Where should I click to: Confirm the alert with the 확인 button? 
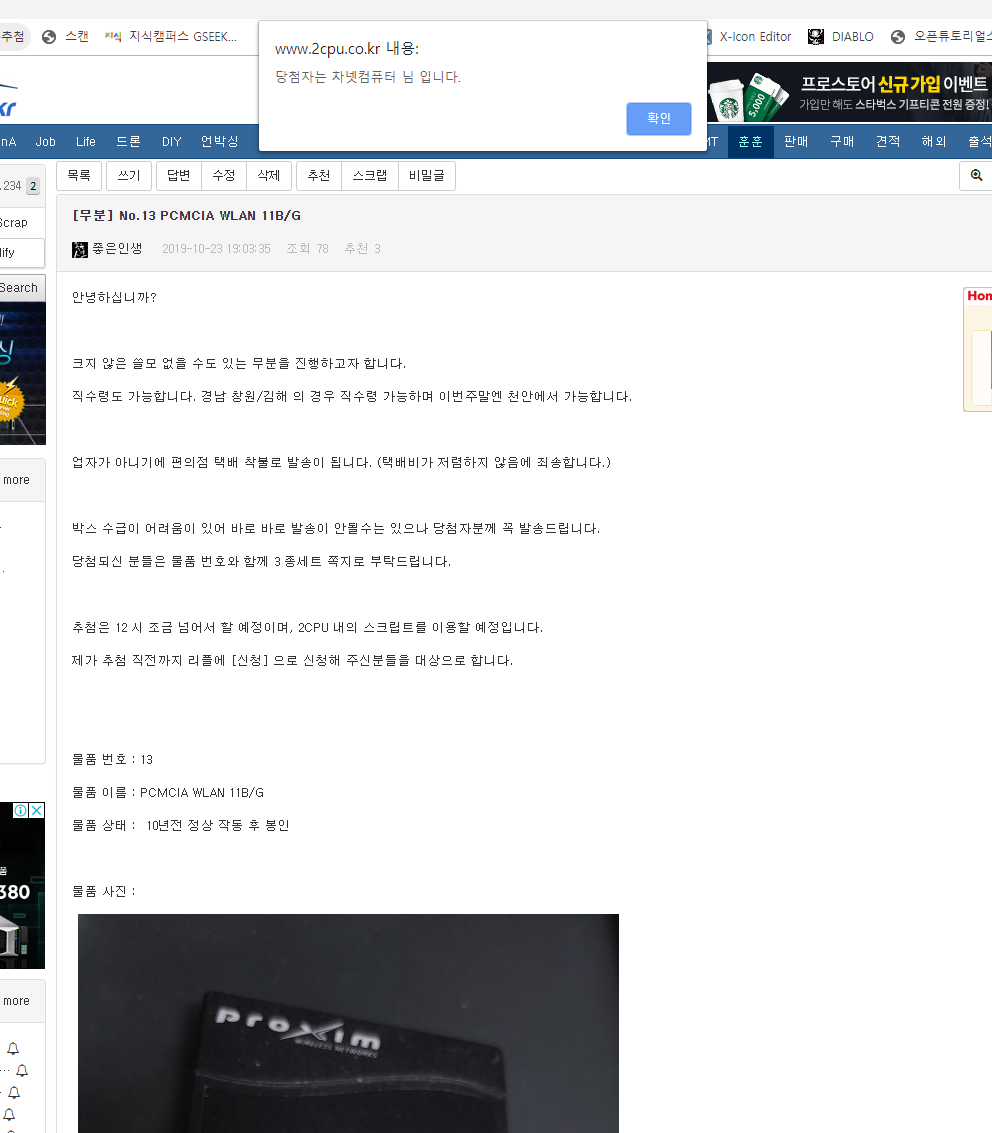[x=658, y=119]
